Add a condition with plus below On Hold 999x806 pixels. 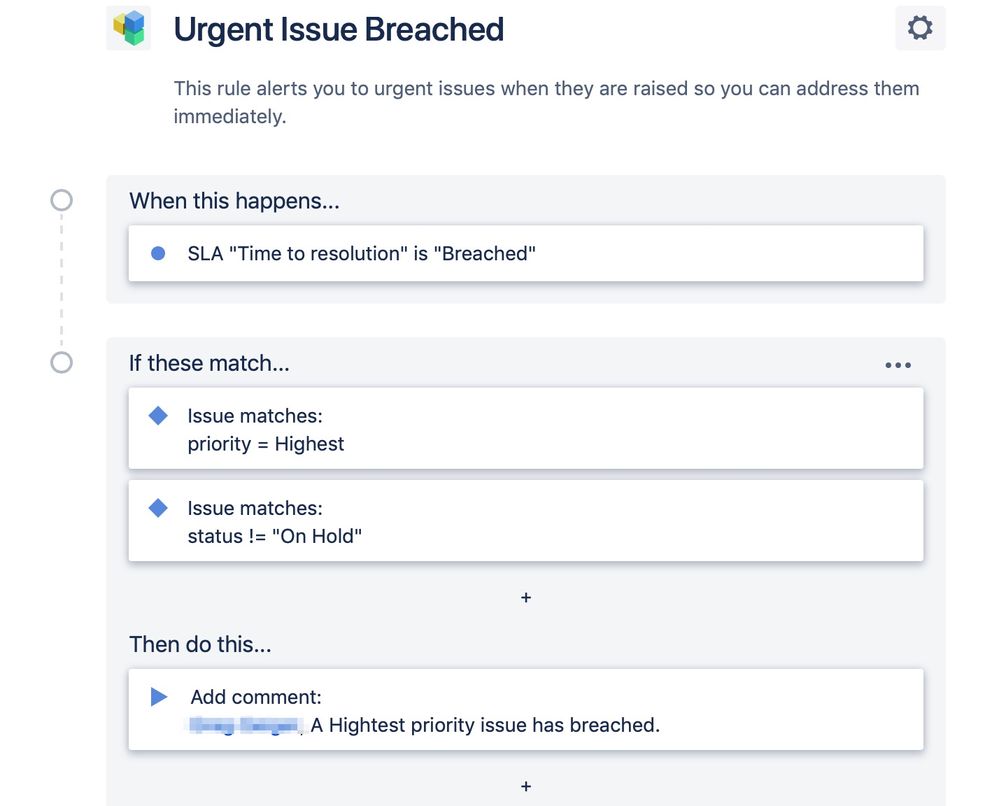(526, 598)
